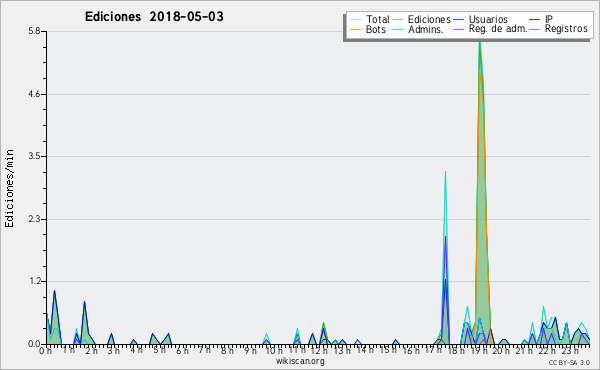Click the chart title Ediciones 2018-05-03
The width and height of the screenshot is (600, 370).
coord(154,17)
